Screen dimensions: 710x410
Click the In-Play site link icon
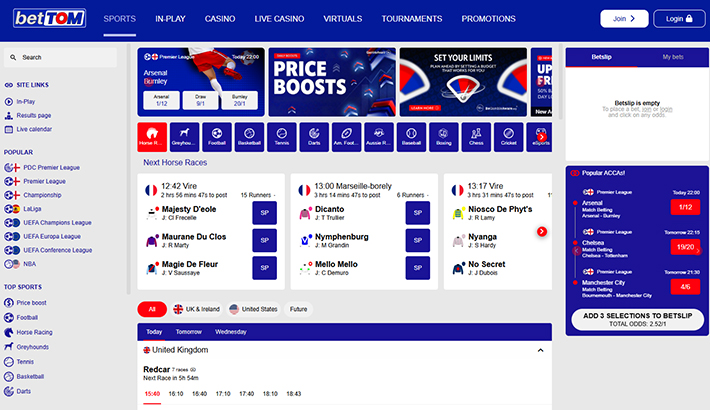[9, 101]
